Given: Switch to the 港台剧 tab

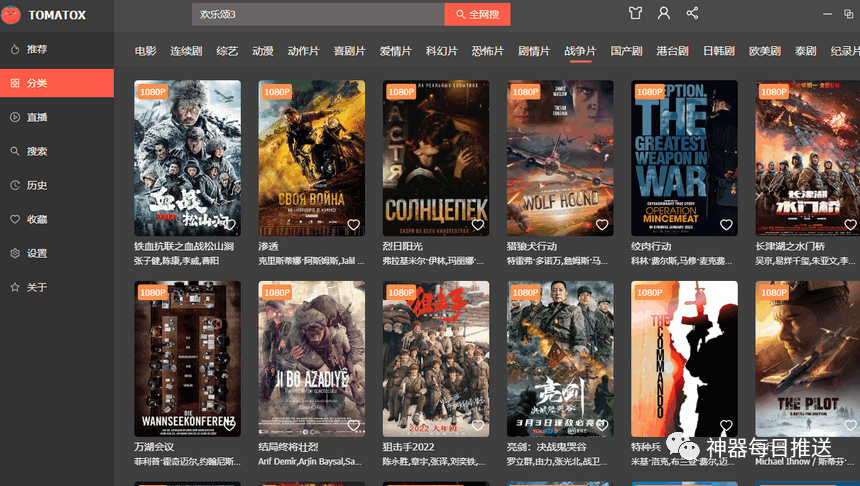Looking at the screenshot, I should tap(672, 51).
